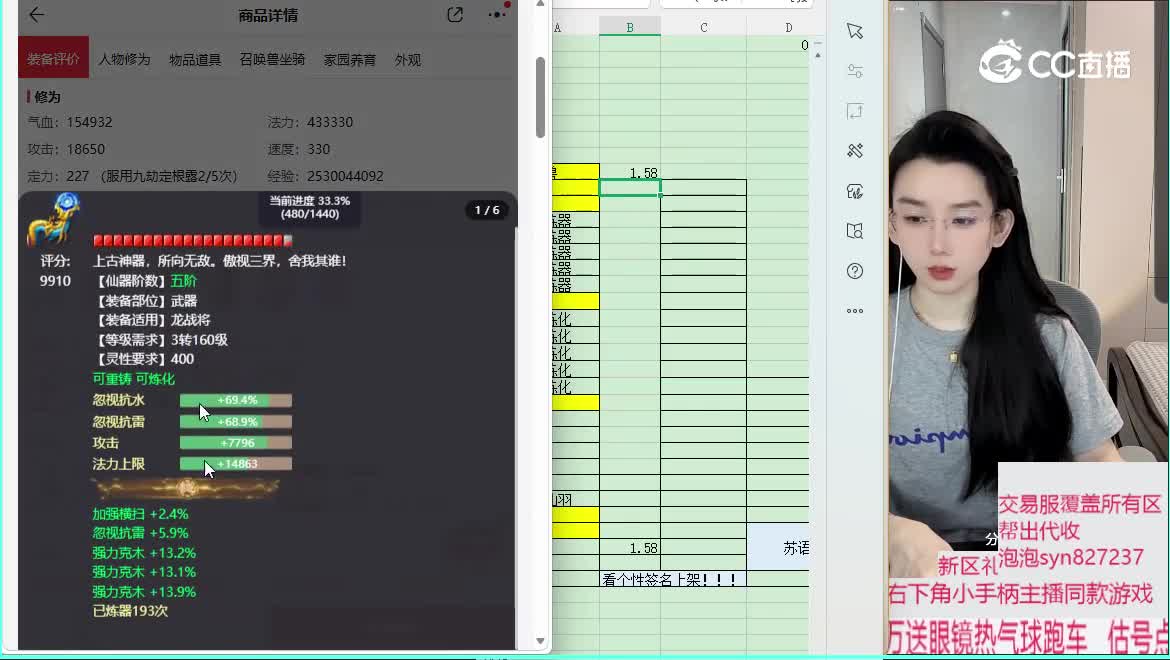Select the arrow cursor tool in sidebar
The height and width of the screenshot is (660, 1170).
[854, 31]
